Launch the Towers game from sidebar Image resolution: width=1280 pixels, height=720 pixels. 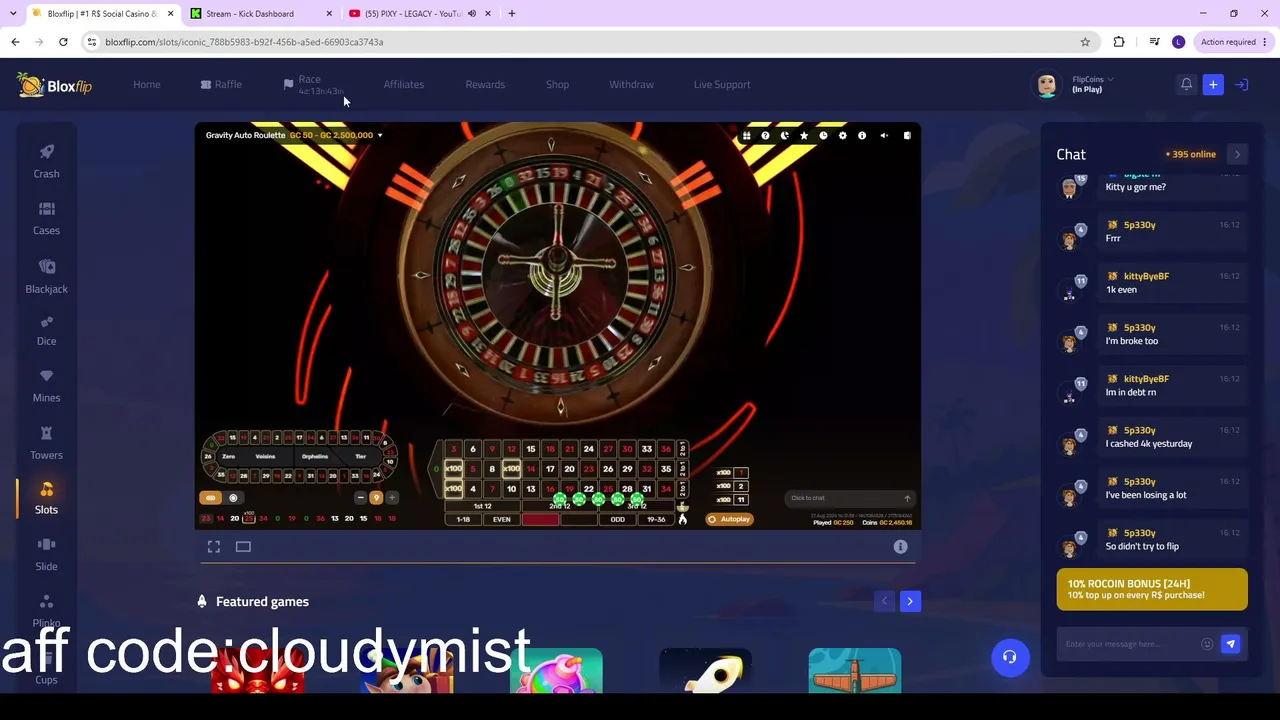[x=46, y=443]
